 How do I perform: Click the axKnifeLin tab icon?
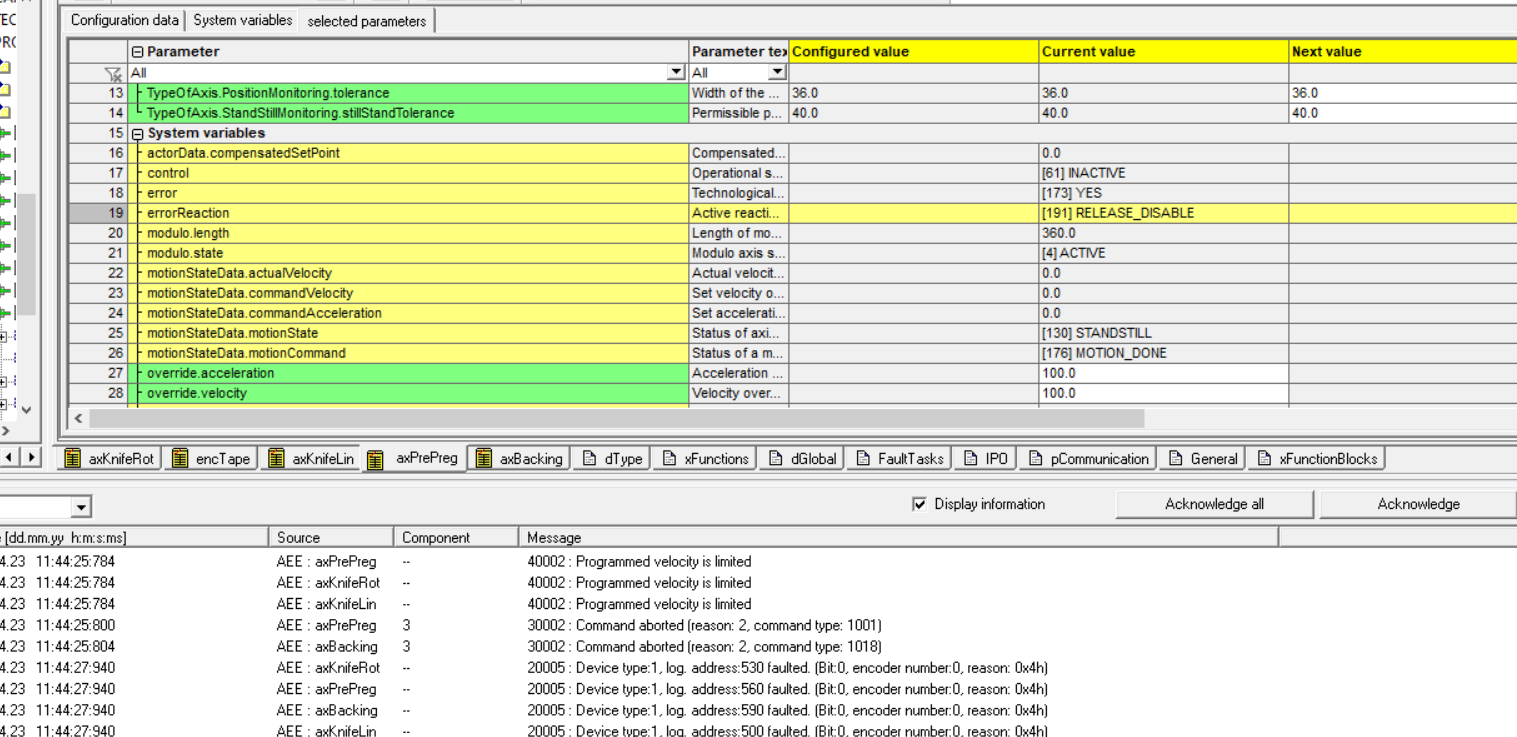[276, 459]
